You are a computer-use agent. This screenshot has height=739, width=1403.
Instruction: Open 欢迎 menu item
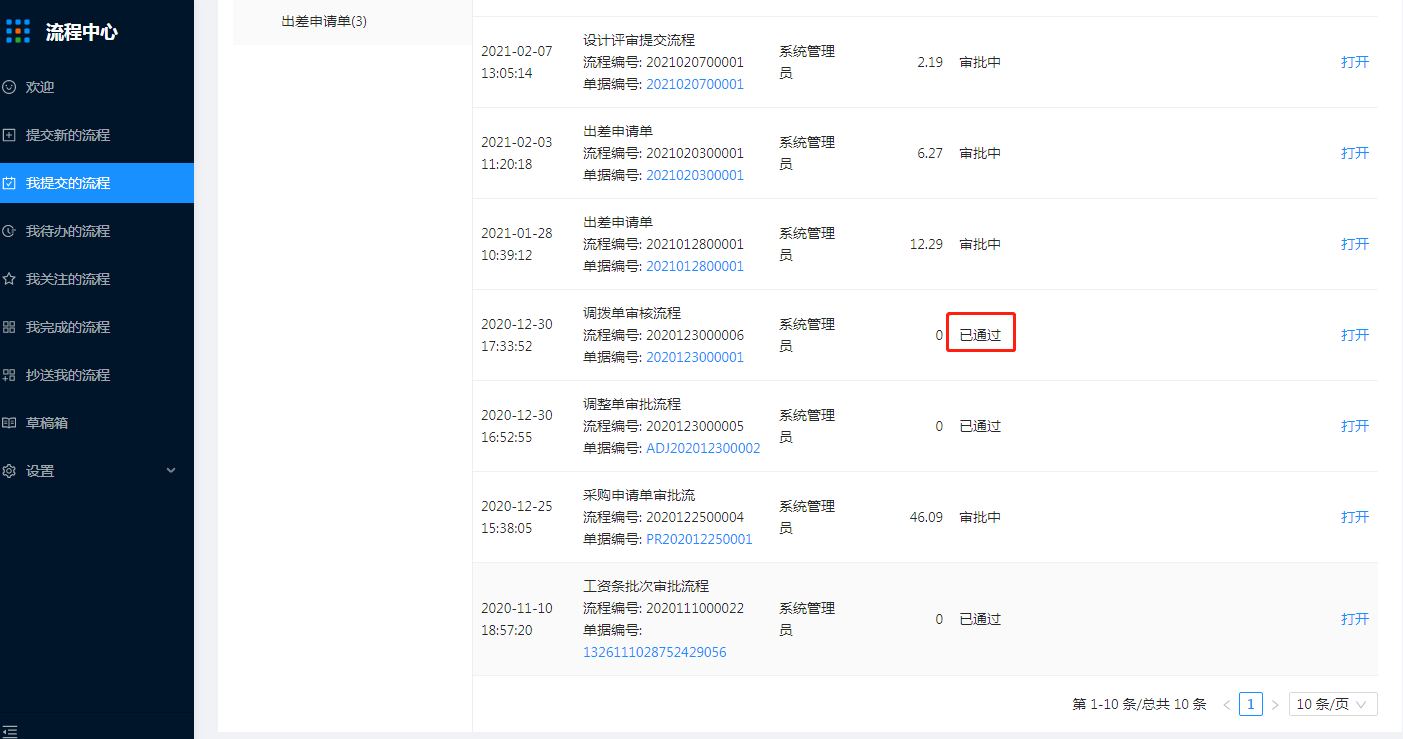(x=97, y=87)
